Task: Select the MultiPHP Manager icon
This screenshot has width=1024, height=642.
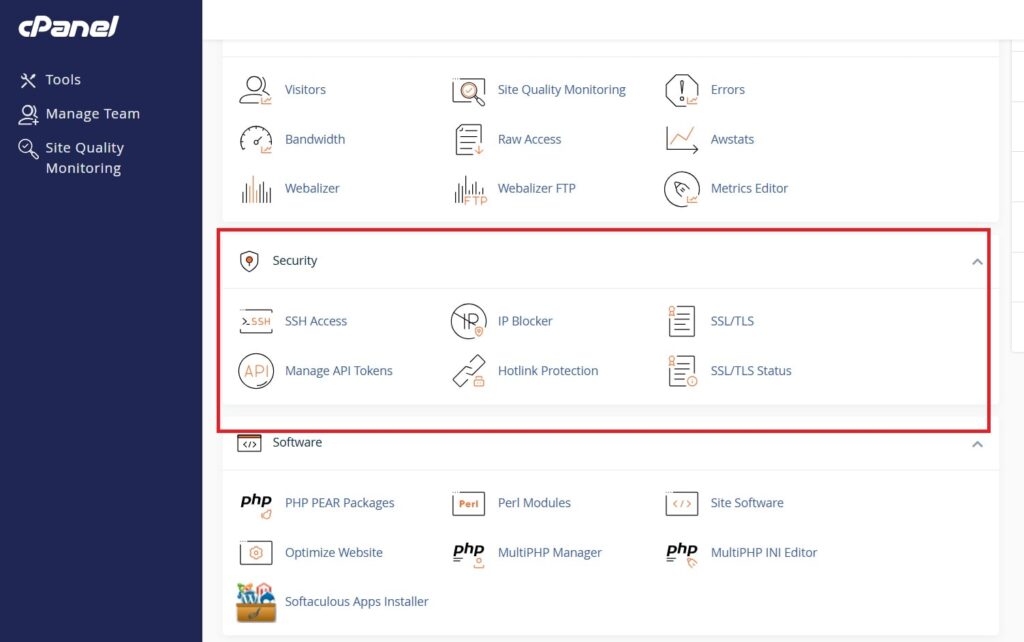Action: pos(468,552)
